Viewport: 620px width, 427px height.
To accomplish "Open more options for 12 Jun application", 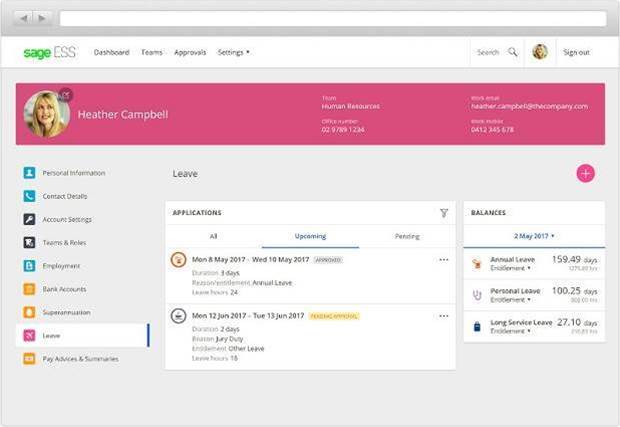I will click(444, 316).
